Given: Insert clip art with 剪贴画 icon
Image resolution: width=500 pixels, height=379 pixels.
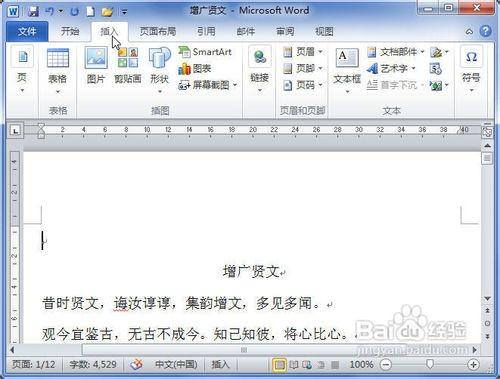Looking at the screenshot, I should [x=128, y=65].
